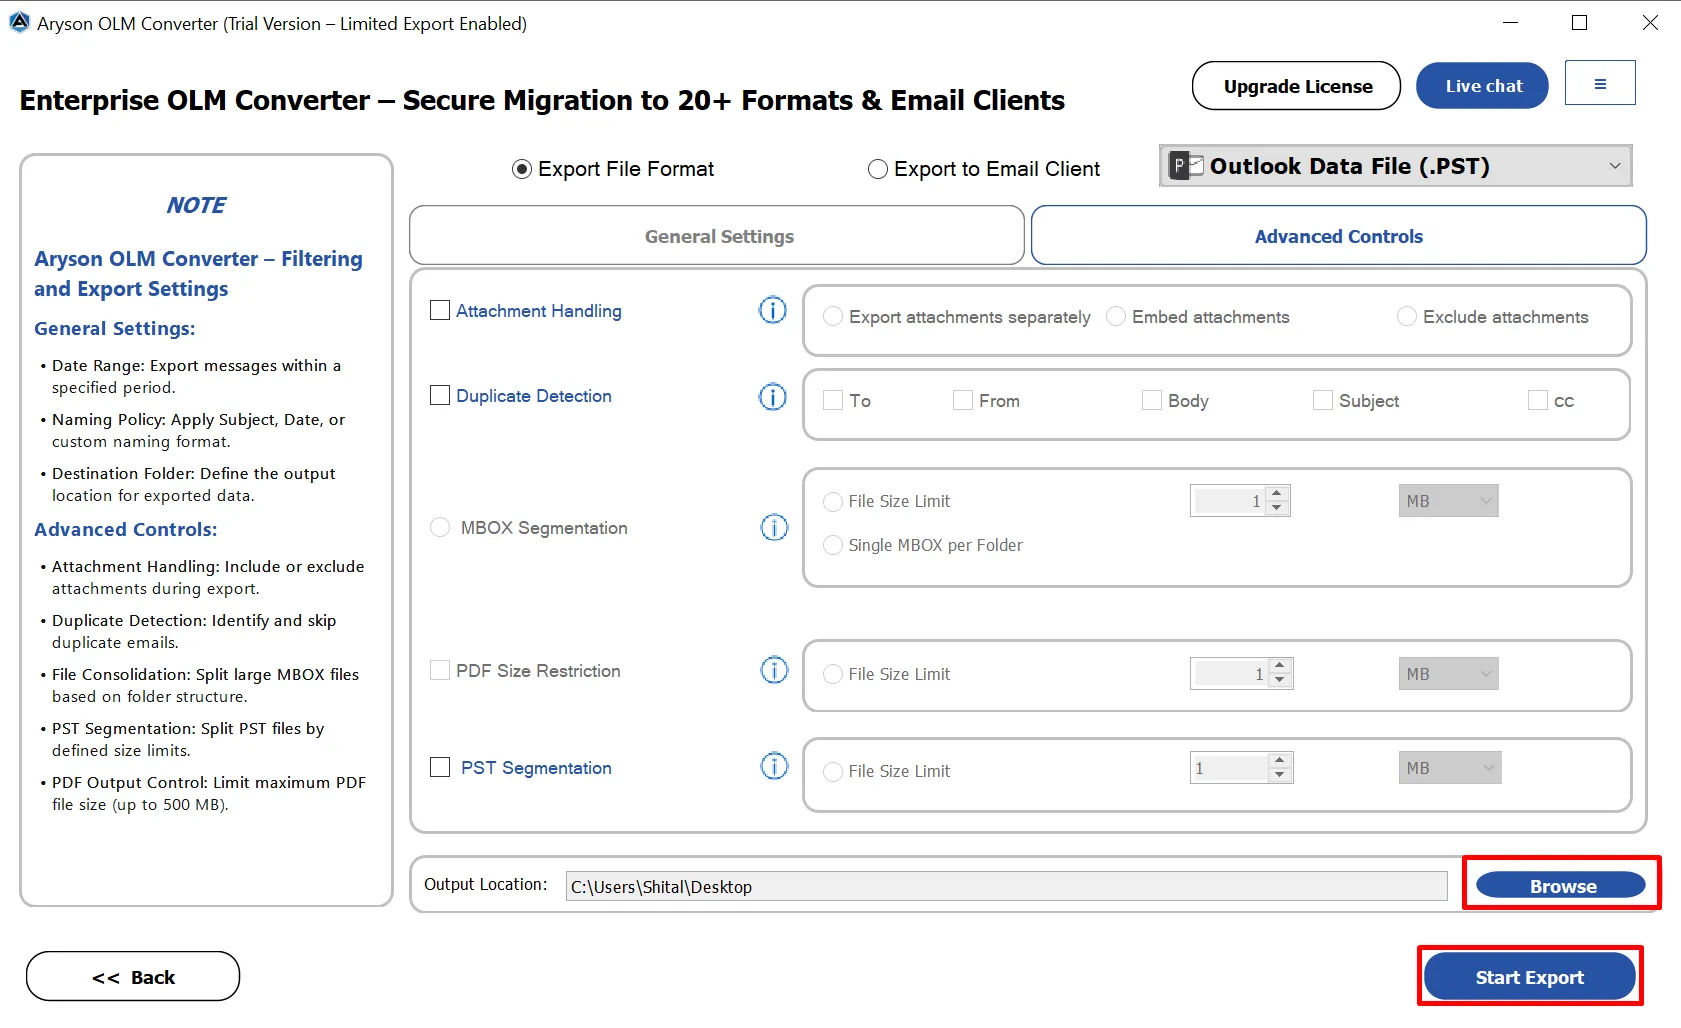This screenshot has height=1028, width=1681.
Task: Switch to the General Settings tab
Action: pos(717,236)
